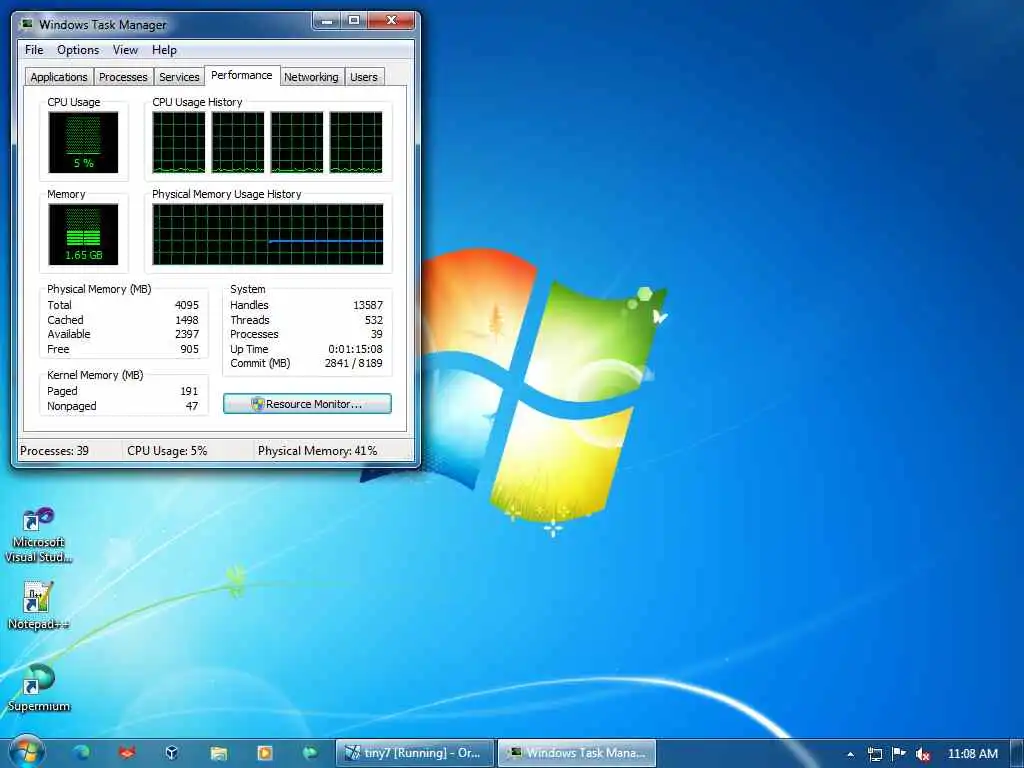The width and height of the screenshot is (1024, 768).
Task: Select the Nonpaged value 47
Action: (x=191, y=406)
